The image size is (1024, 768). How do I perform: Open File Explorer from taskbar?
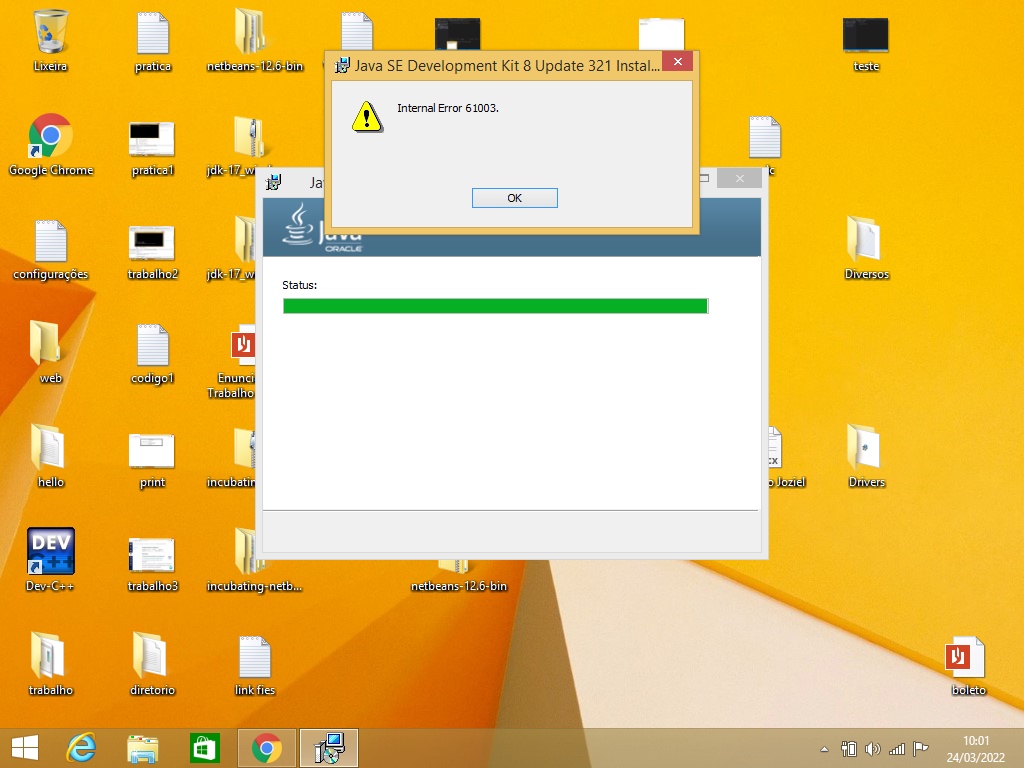click(x=142, y=748)
